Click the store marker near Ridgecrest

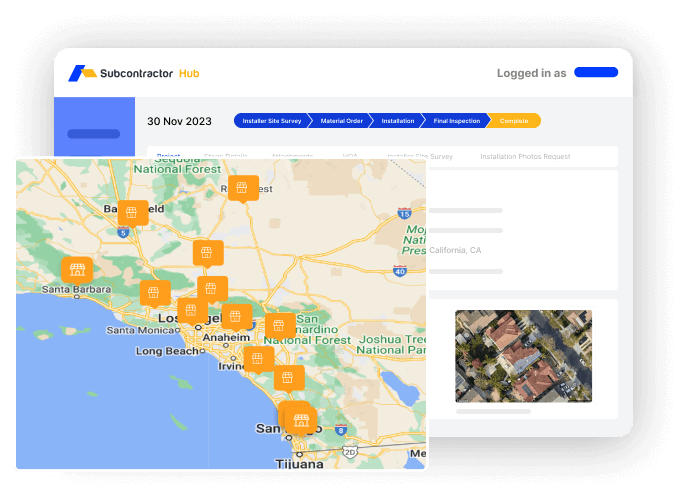pyautogui.click(x=242, y=187)
